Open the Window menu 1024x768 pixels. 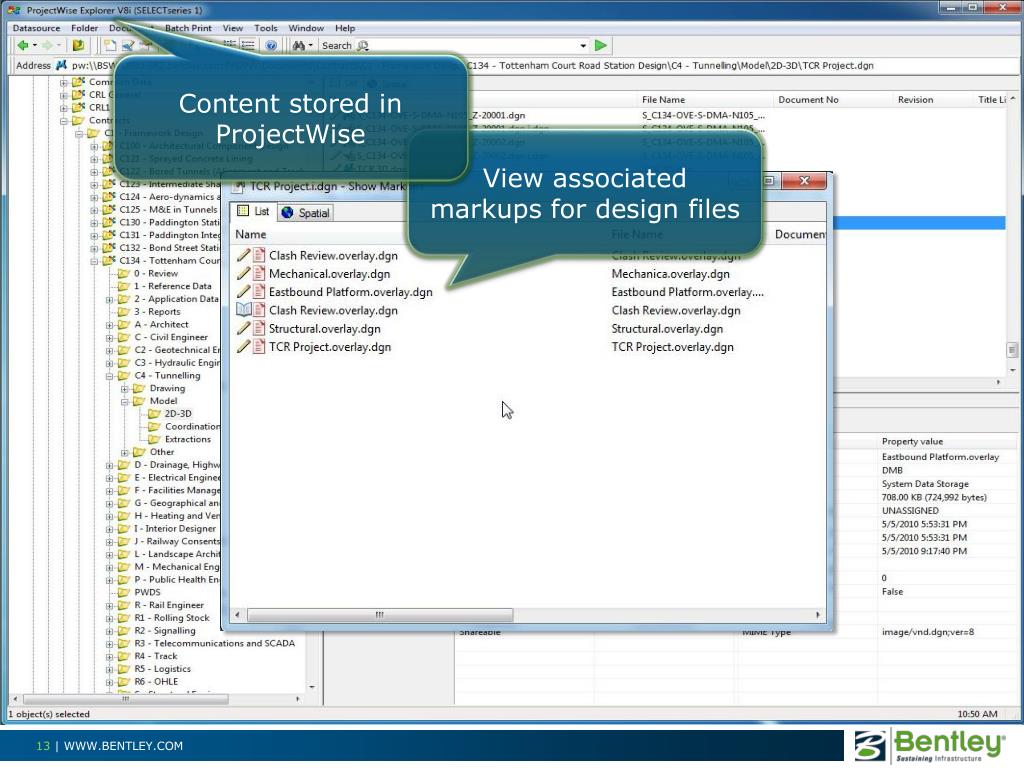point(306,28)
